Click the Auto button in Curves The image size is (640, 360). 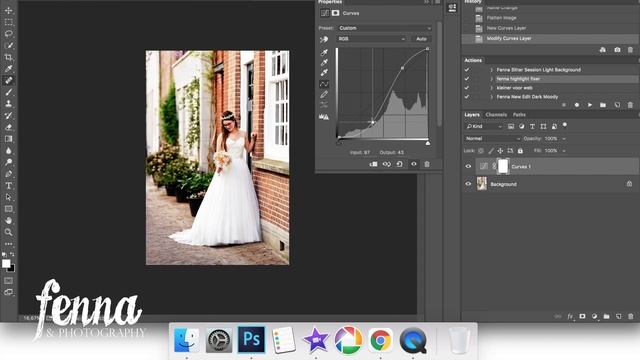pyautogui.click(x=421, y=39)
